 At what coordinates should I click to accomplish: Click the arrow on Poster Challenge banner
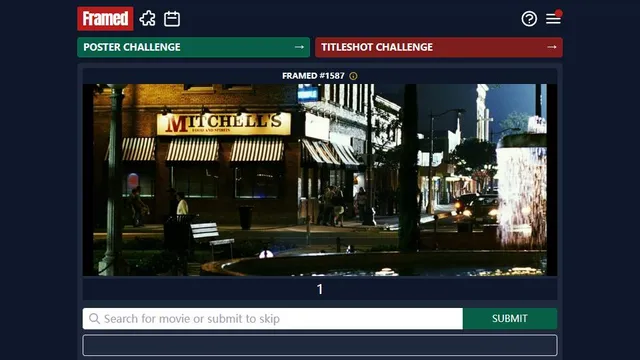tap(299, 47)
